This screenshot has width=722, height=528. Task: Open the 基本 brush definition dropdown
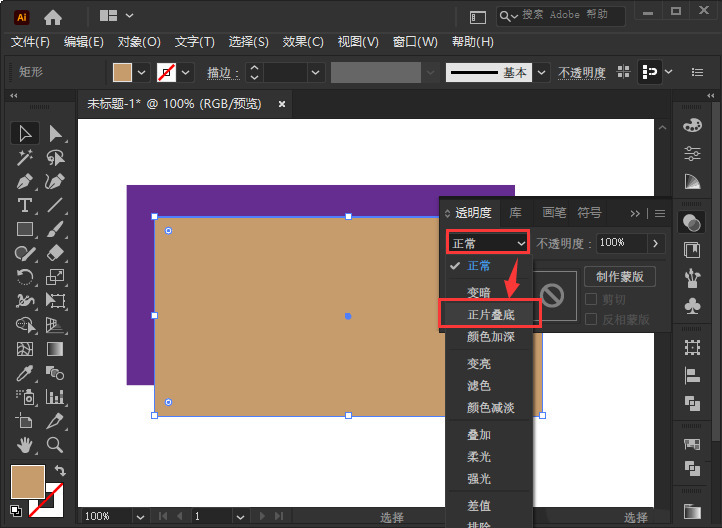[542, 72]
